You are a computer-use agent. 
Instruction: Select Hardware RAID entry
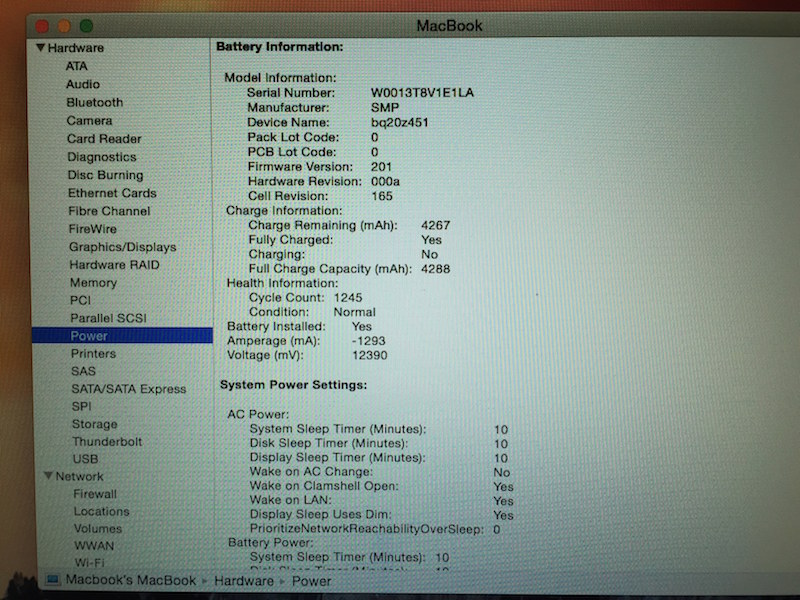[x=115, y=265]
